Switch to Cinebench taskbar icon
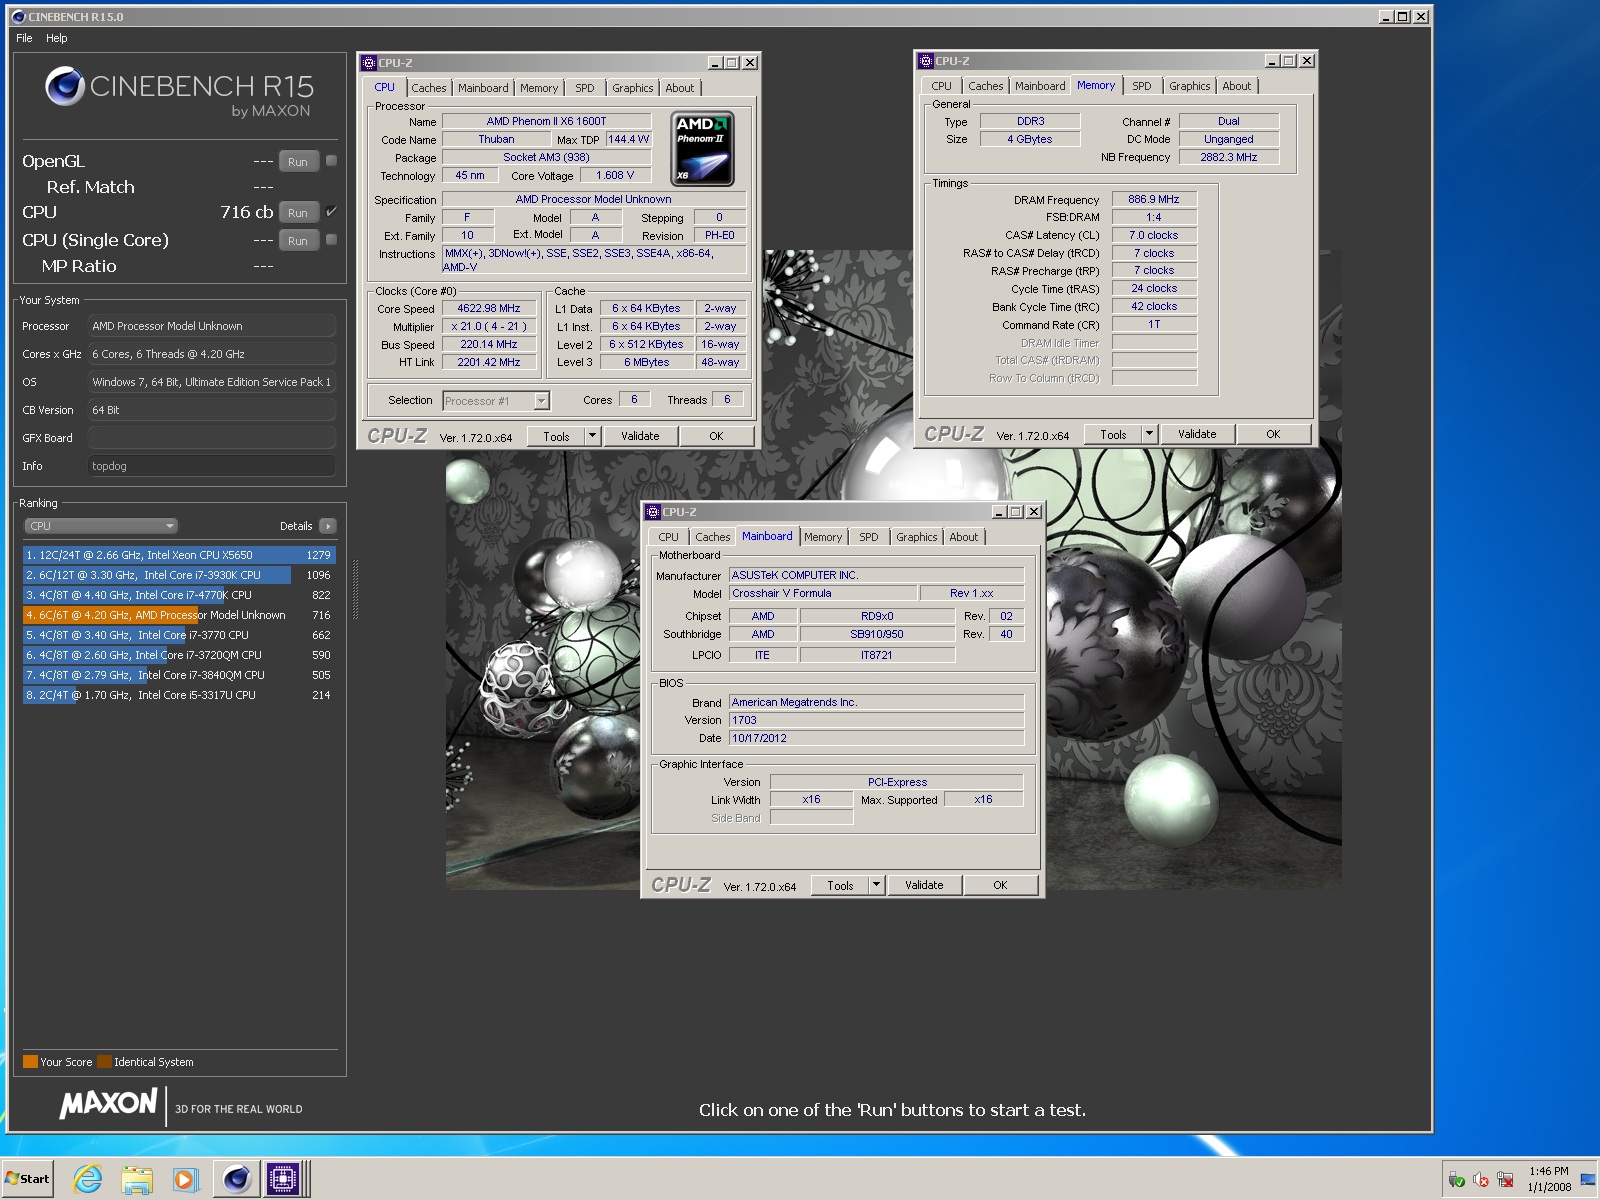Image resolution: width=1600 pixels, height=1200 pixels. point(236,1179)
